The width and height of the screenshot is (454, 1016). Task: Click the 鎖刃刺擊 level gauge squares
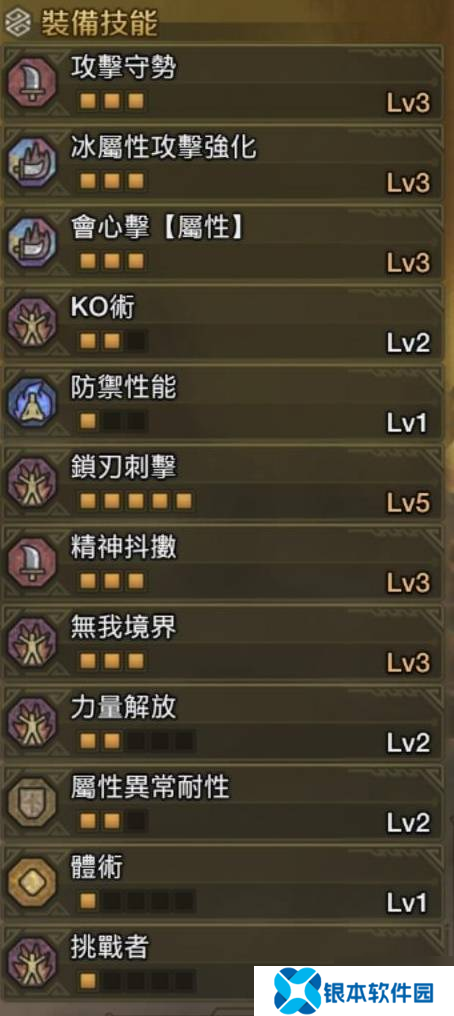[x=135, y=502]
